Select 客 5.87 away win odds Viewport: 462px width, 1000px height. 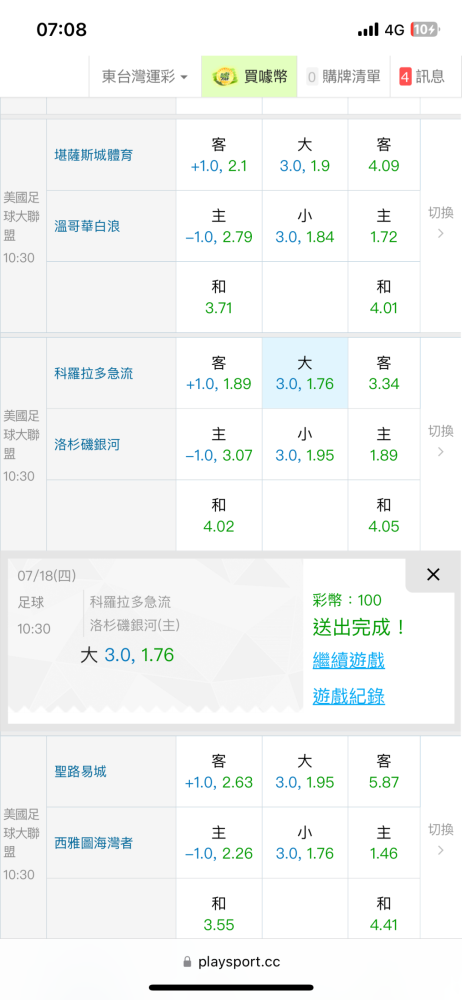(384, 771)
